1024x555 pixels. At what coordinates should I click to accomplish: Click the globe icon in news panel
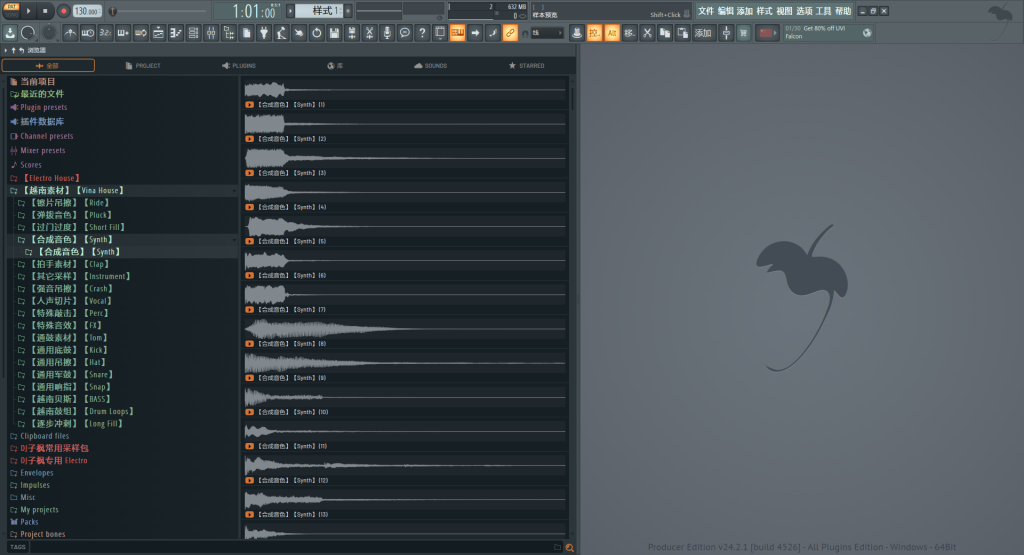tap(867, 33)
